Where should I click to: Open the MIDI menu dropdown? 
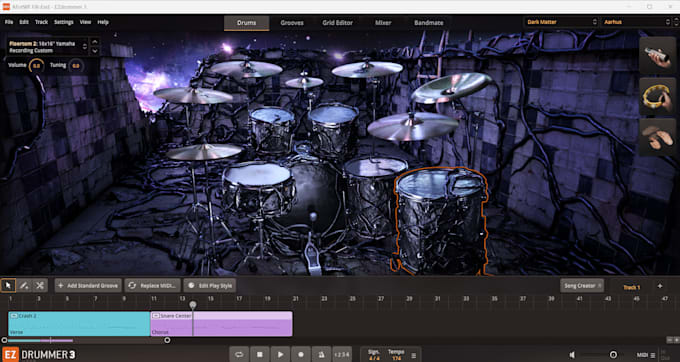tap(646, 355)
